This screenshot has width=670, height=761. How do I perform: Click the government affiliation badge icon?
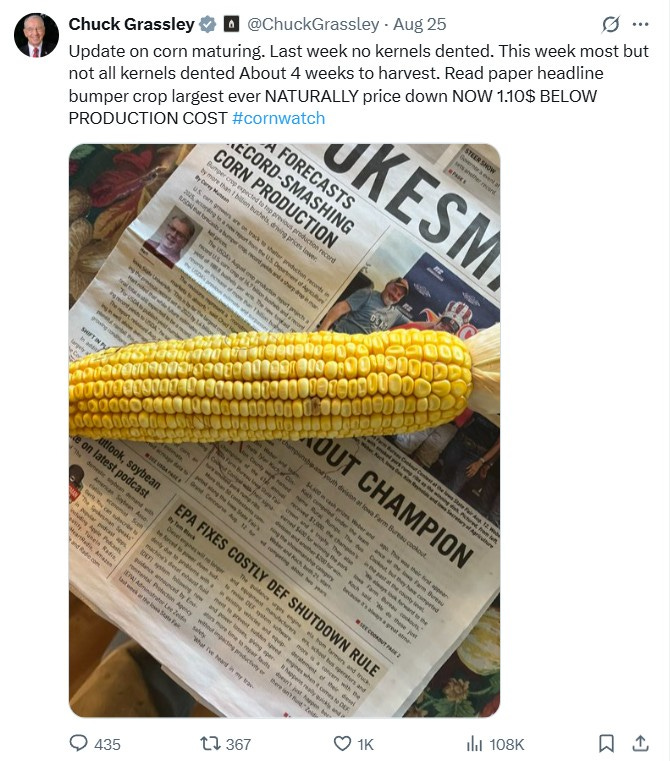point(231,24)
